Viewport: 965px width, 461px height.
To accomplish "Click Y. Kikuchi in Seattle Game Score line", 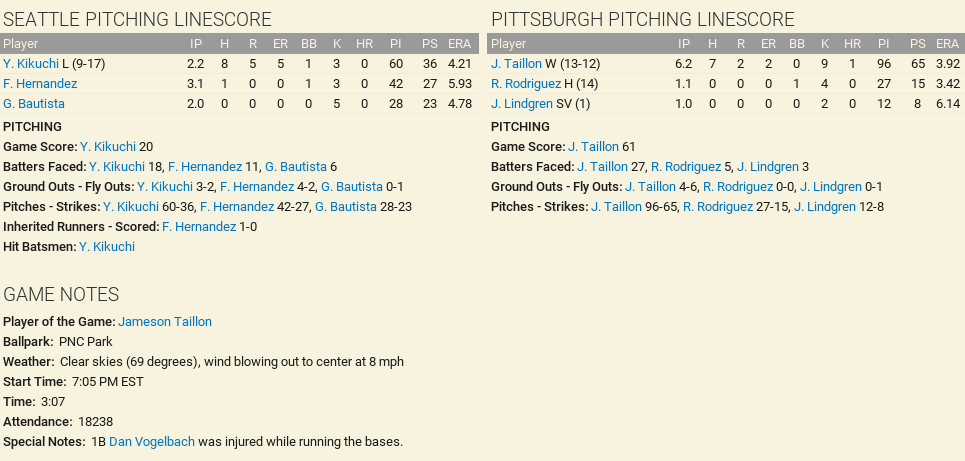I will coord(108,147).
